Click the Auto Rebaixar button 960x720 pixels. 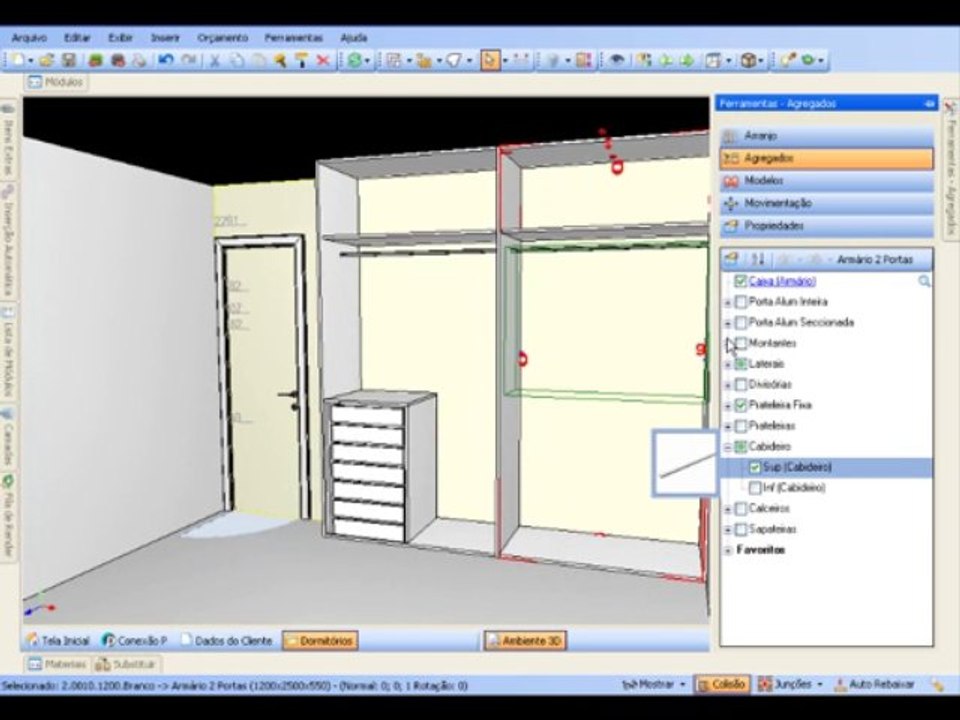click(x=874, y=684)
